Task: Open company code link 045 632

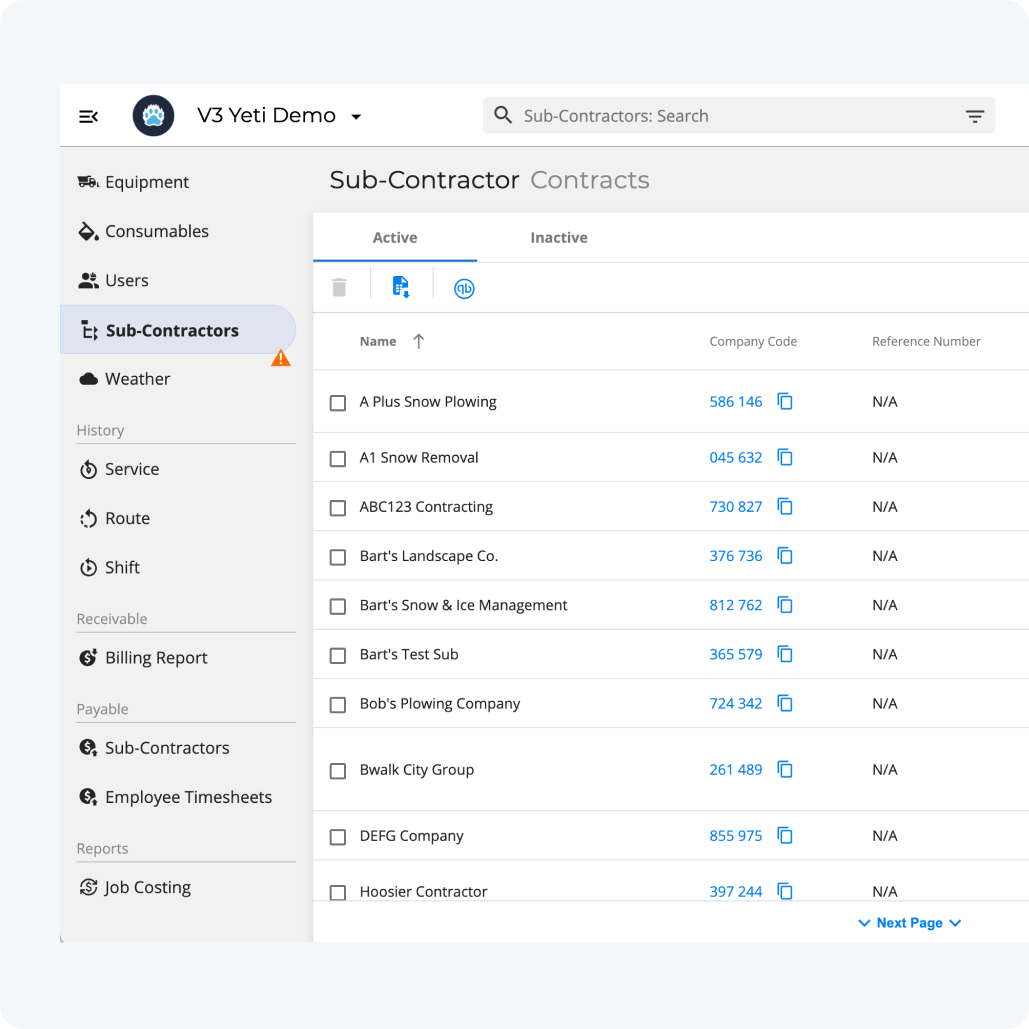Action: (x=736, y=457)
